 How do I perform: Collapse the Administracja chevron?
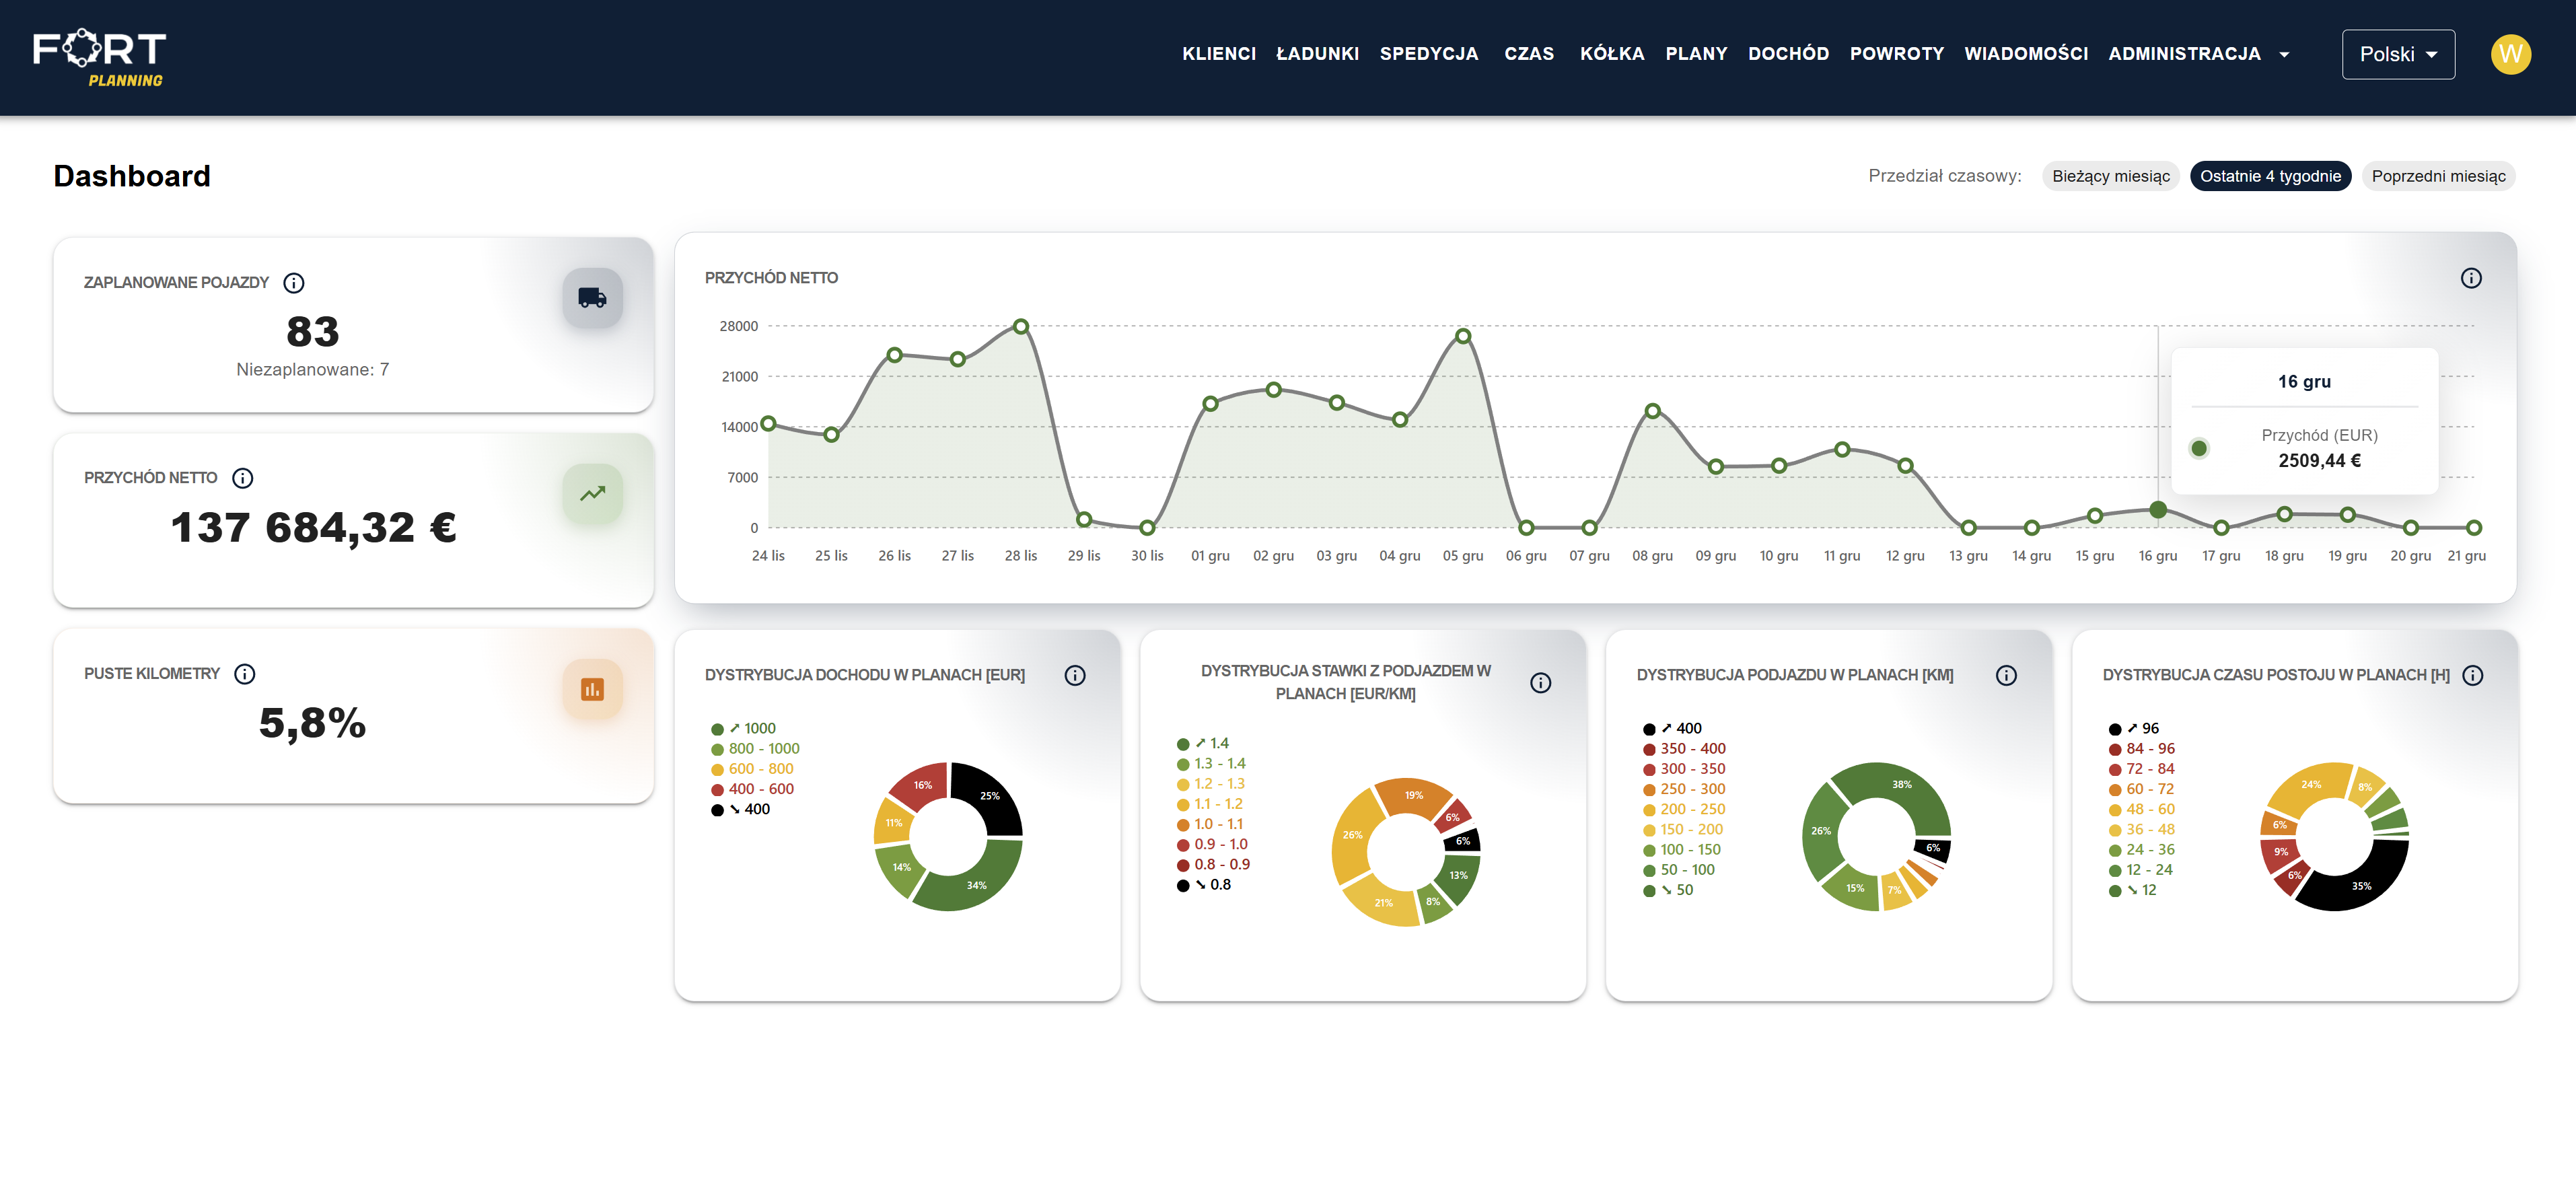tap(2285, 56)
